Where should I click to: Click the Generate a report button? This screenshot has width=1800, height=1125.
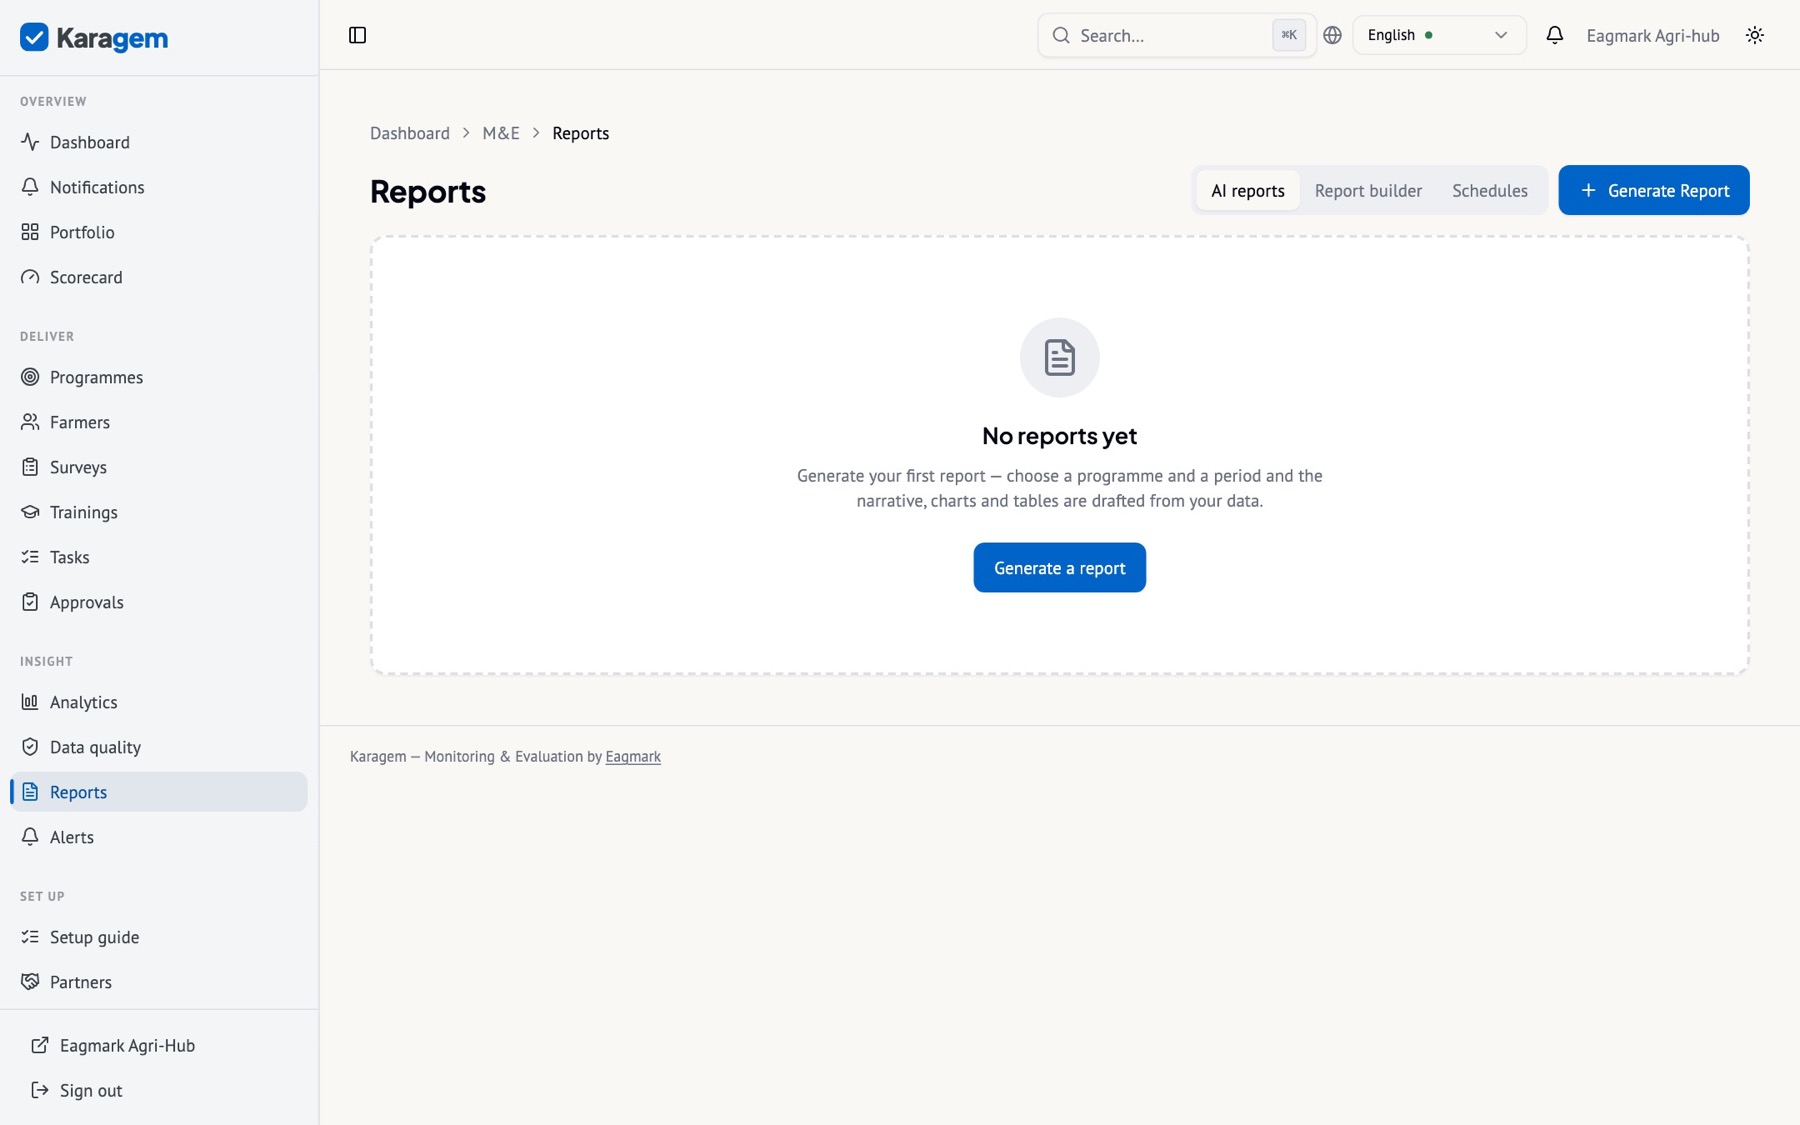[1060, 567]
